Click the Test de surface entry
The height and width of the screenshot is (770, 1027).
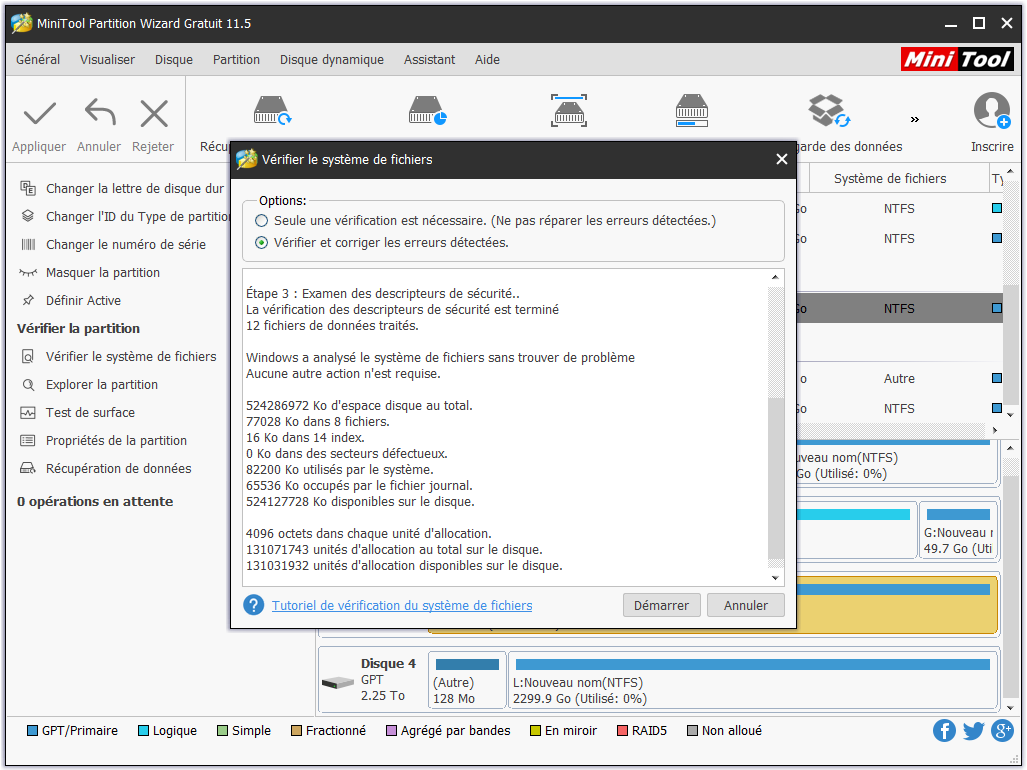pyautogui.click(x=90, y=412)
